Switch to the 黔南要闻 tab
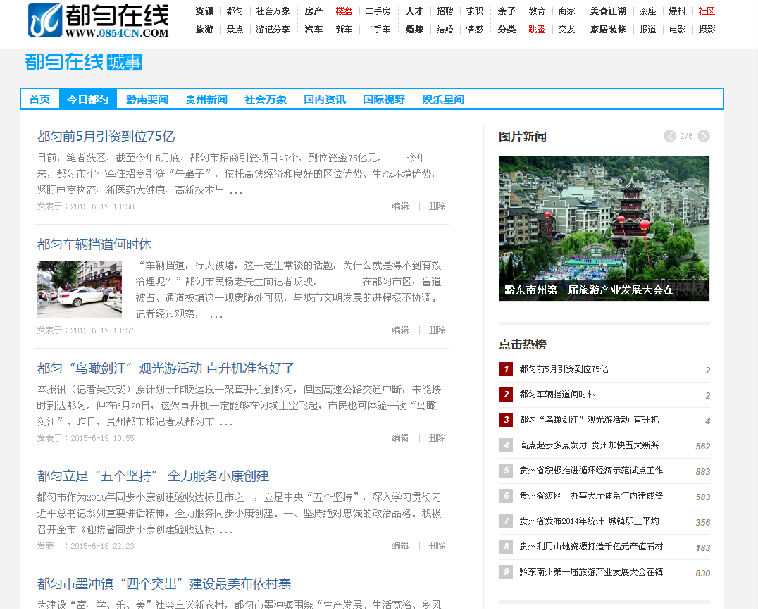 [147, 100]
